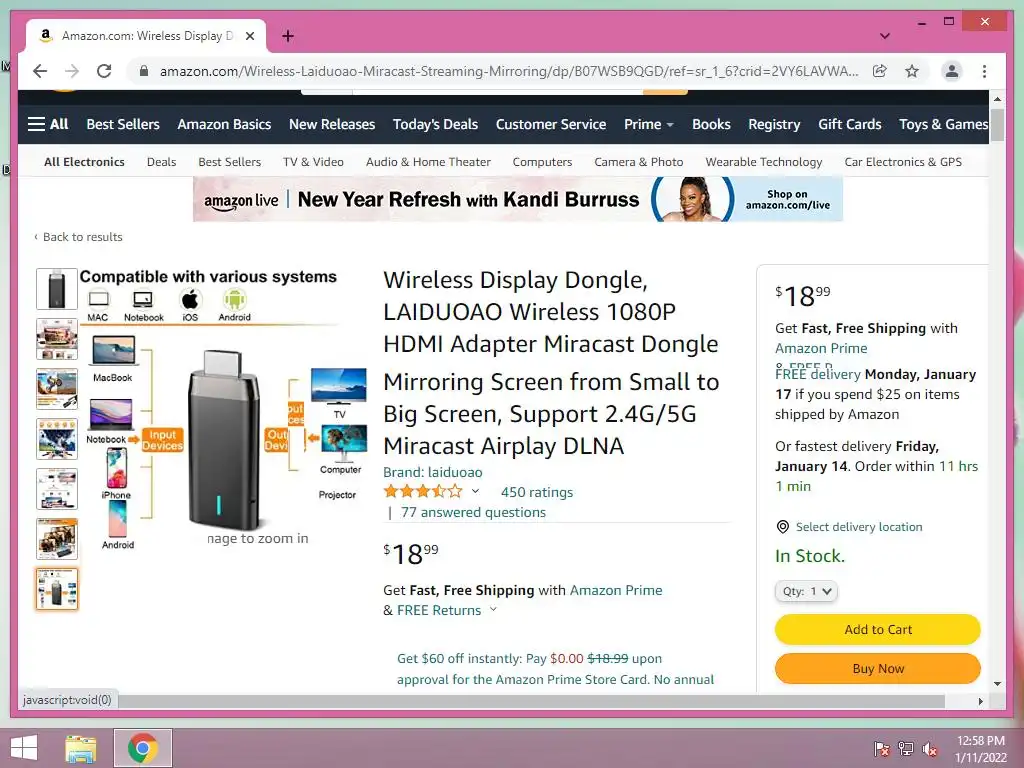Click the Amazon Live New Year Refresh banner
The width and height of the screenshot is (1024, 768).
point(518,199)
